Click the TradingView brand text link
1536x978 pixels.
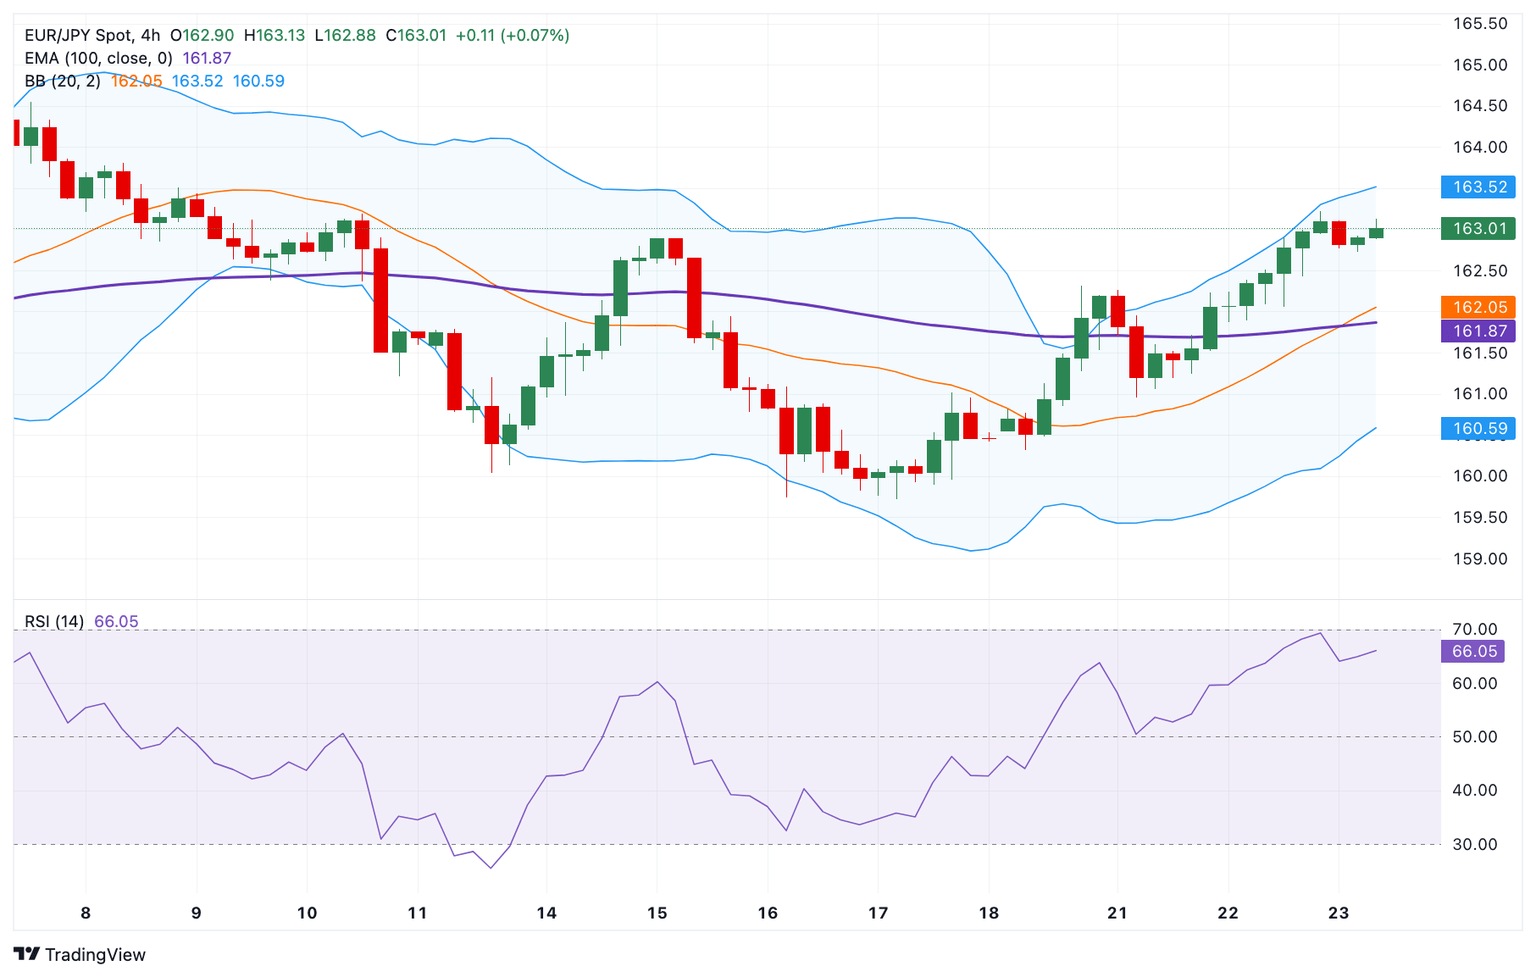pyautogui.click(x=95, y=955)
